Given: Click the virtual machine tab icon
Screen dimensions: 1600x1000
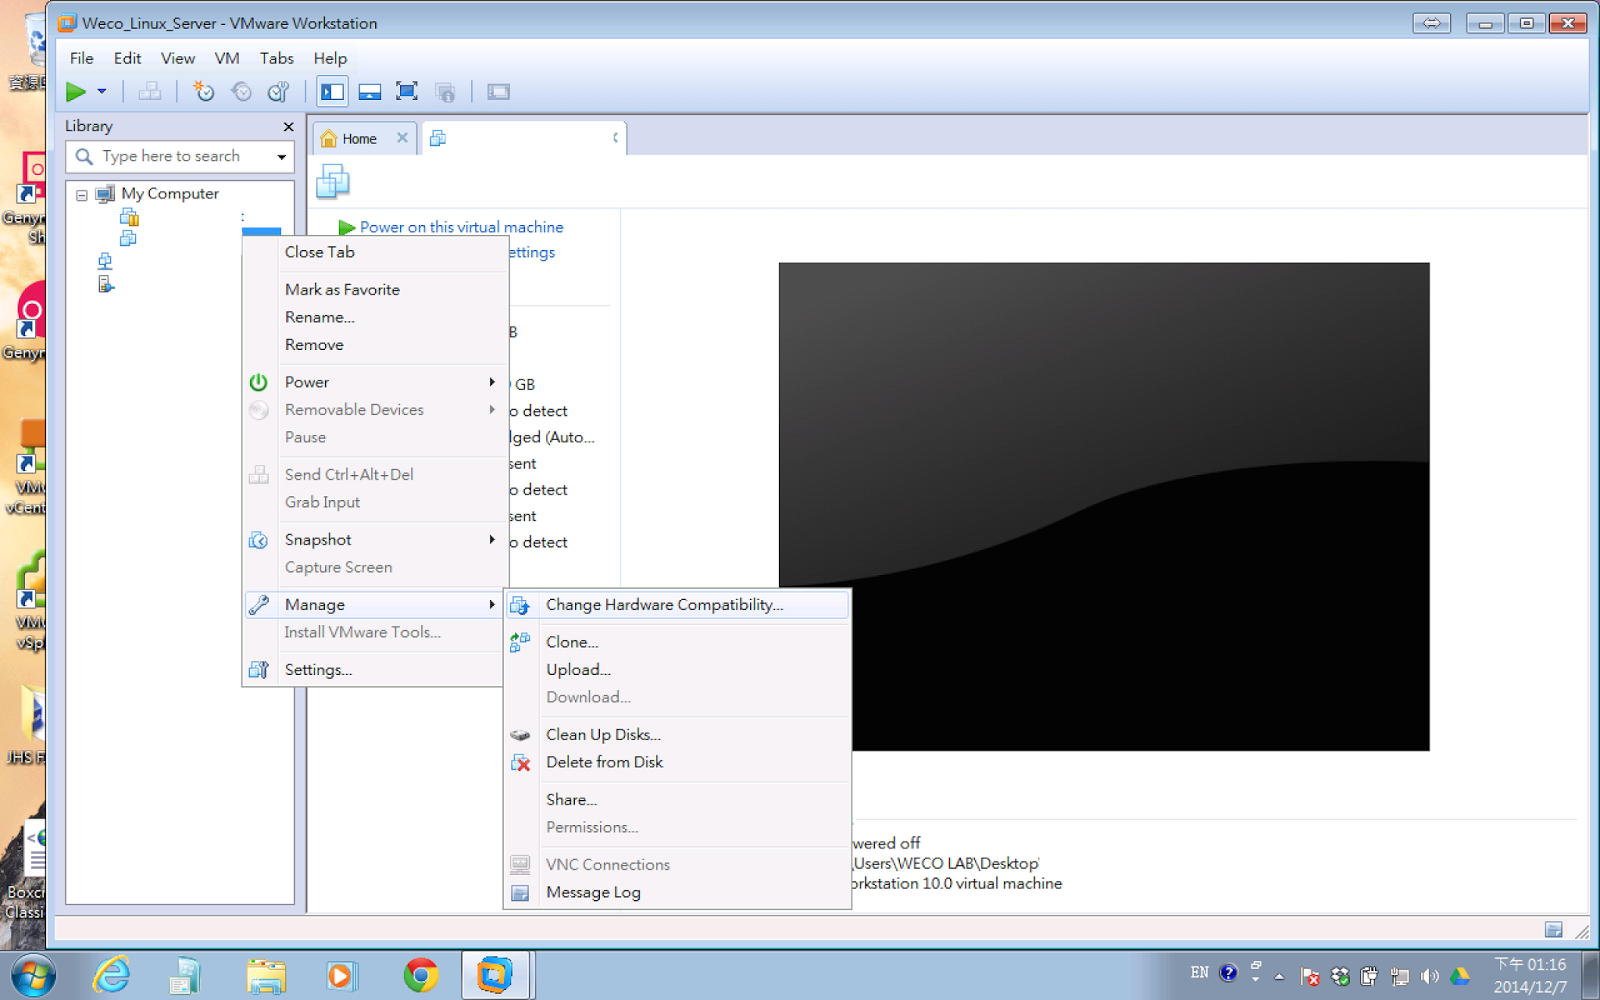Looking at the screenshot, I should point(438,139).
